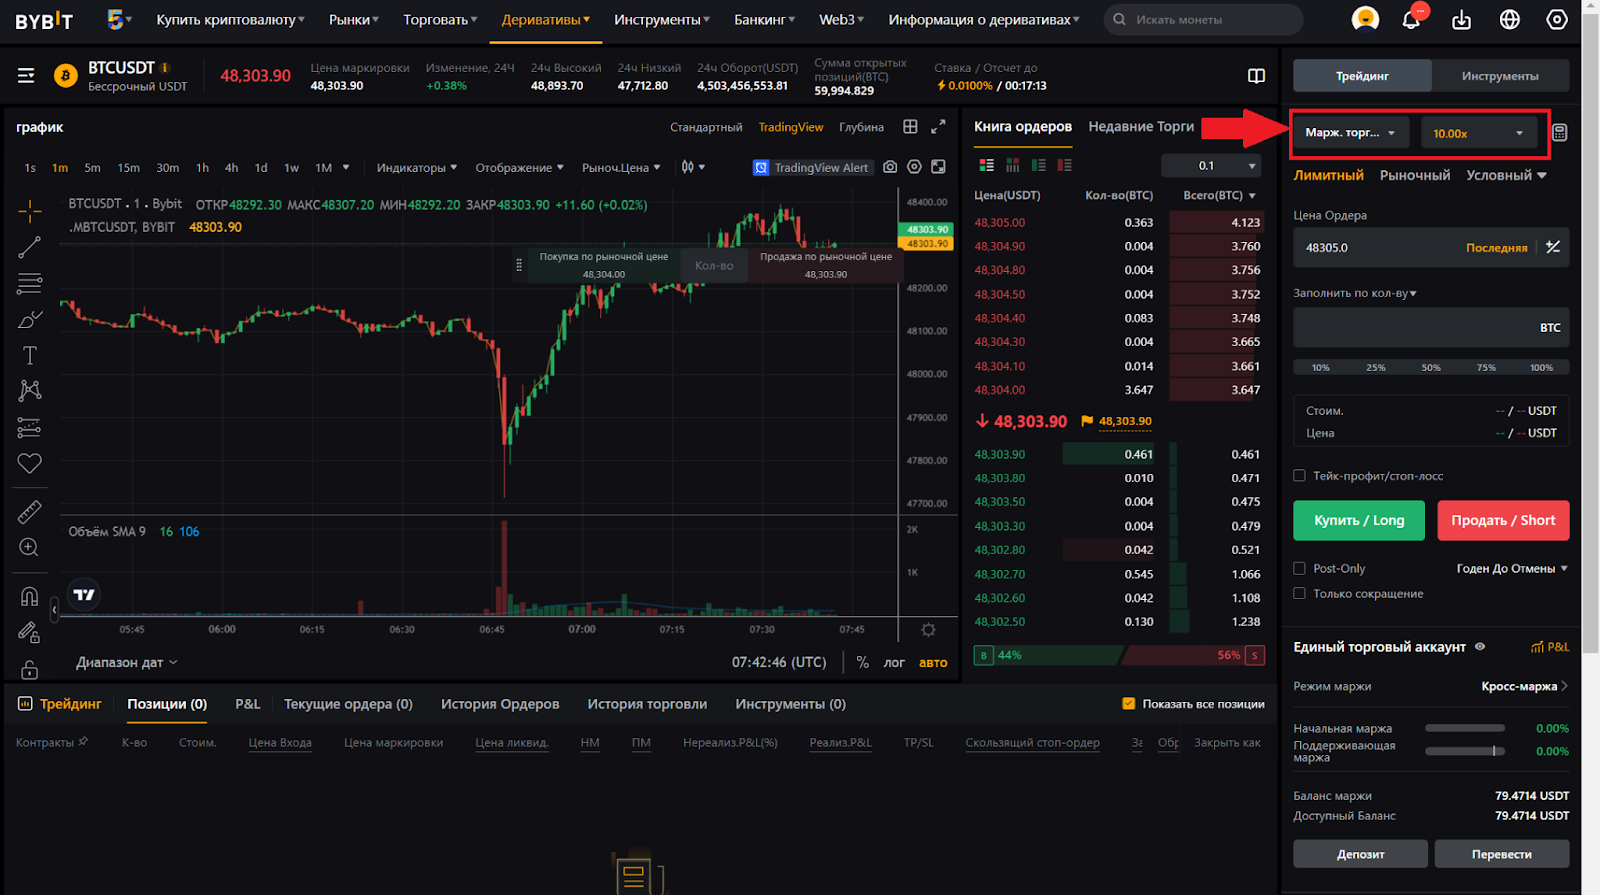Check the Post-Only option

point(1300,568)
